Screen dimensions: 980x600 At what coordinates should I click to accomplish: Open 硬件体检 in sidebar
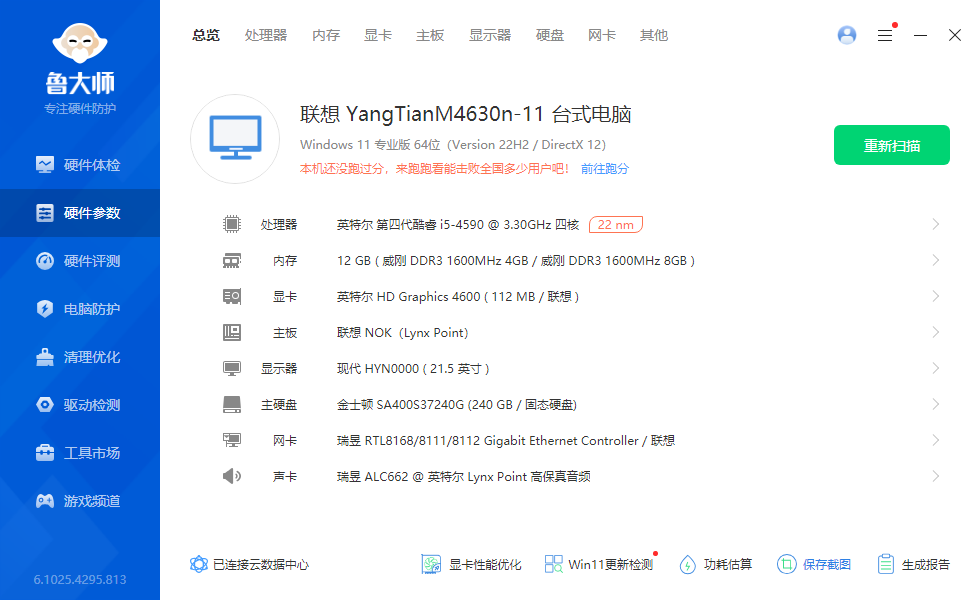pyautogui.click(x=80, y=165)
